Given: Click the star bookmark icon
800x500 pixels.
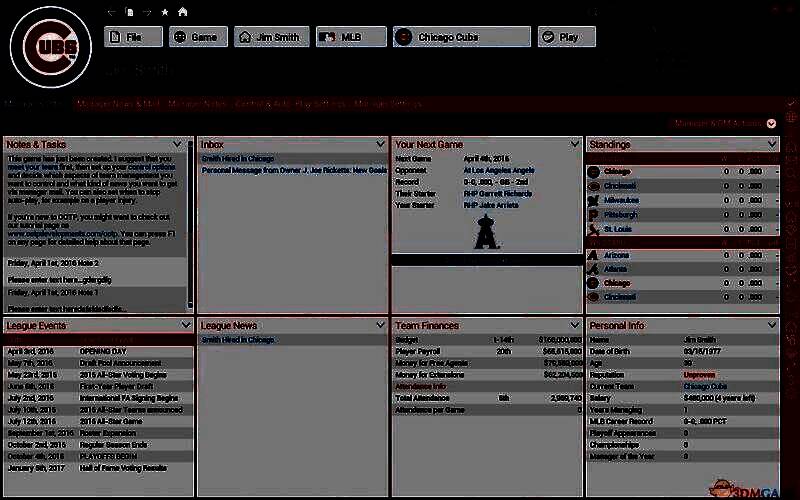Looking at the screenshot, I should [x=165, y=12].
